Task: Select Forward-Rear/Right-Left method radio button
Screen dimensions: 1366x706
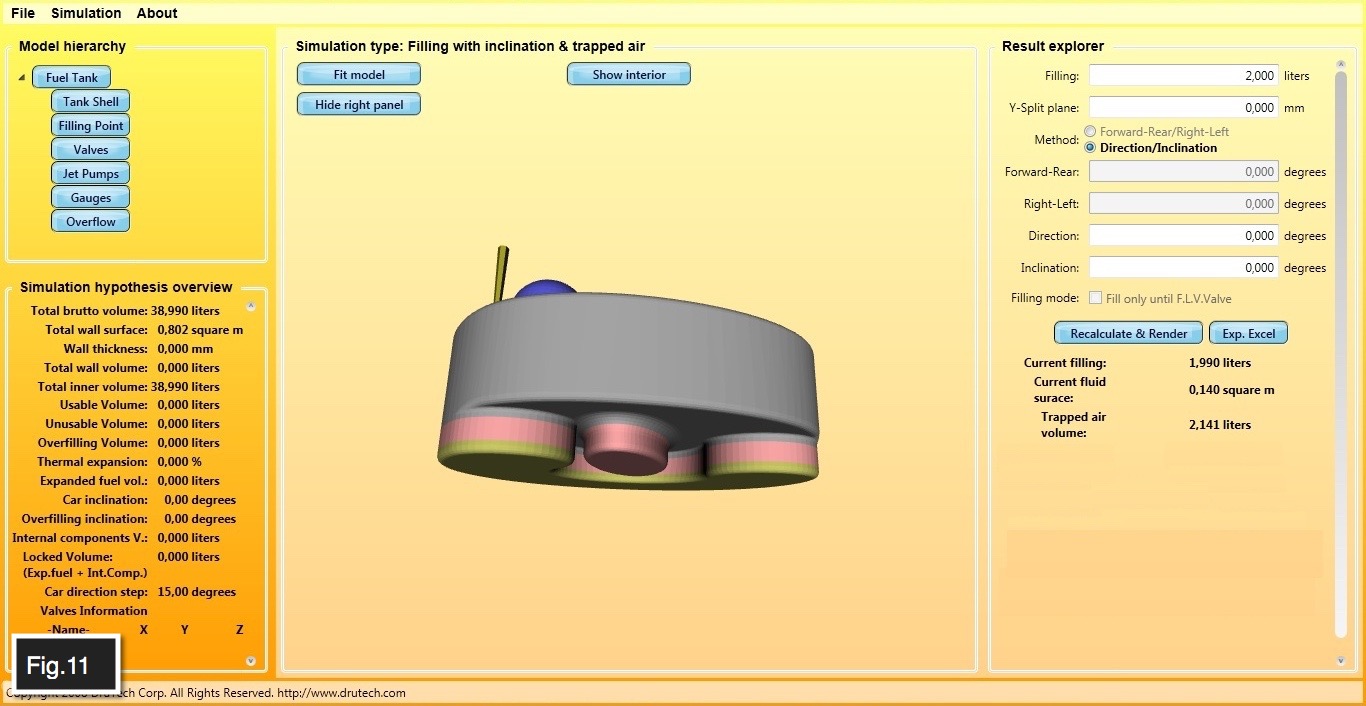Action: tap(1090, 132)
